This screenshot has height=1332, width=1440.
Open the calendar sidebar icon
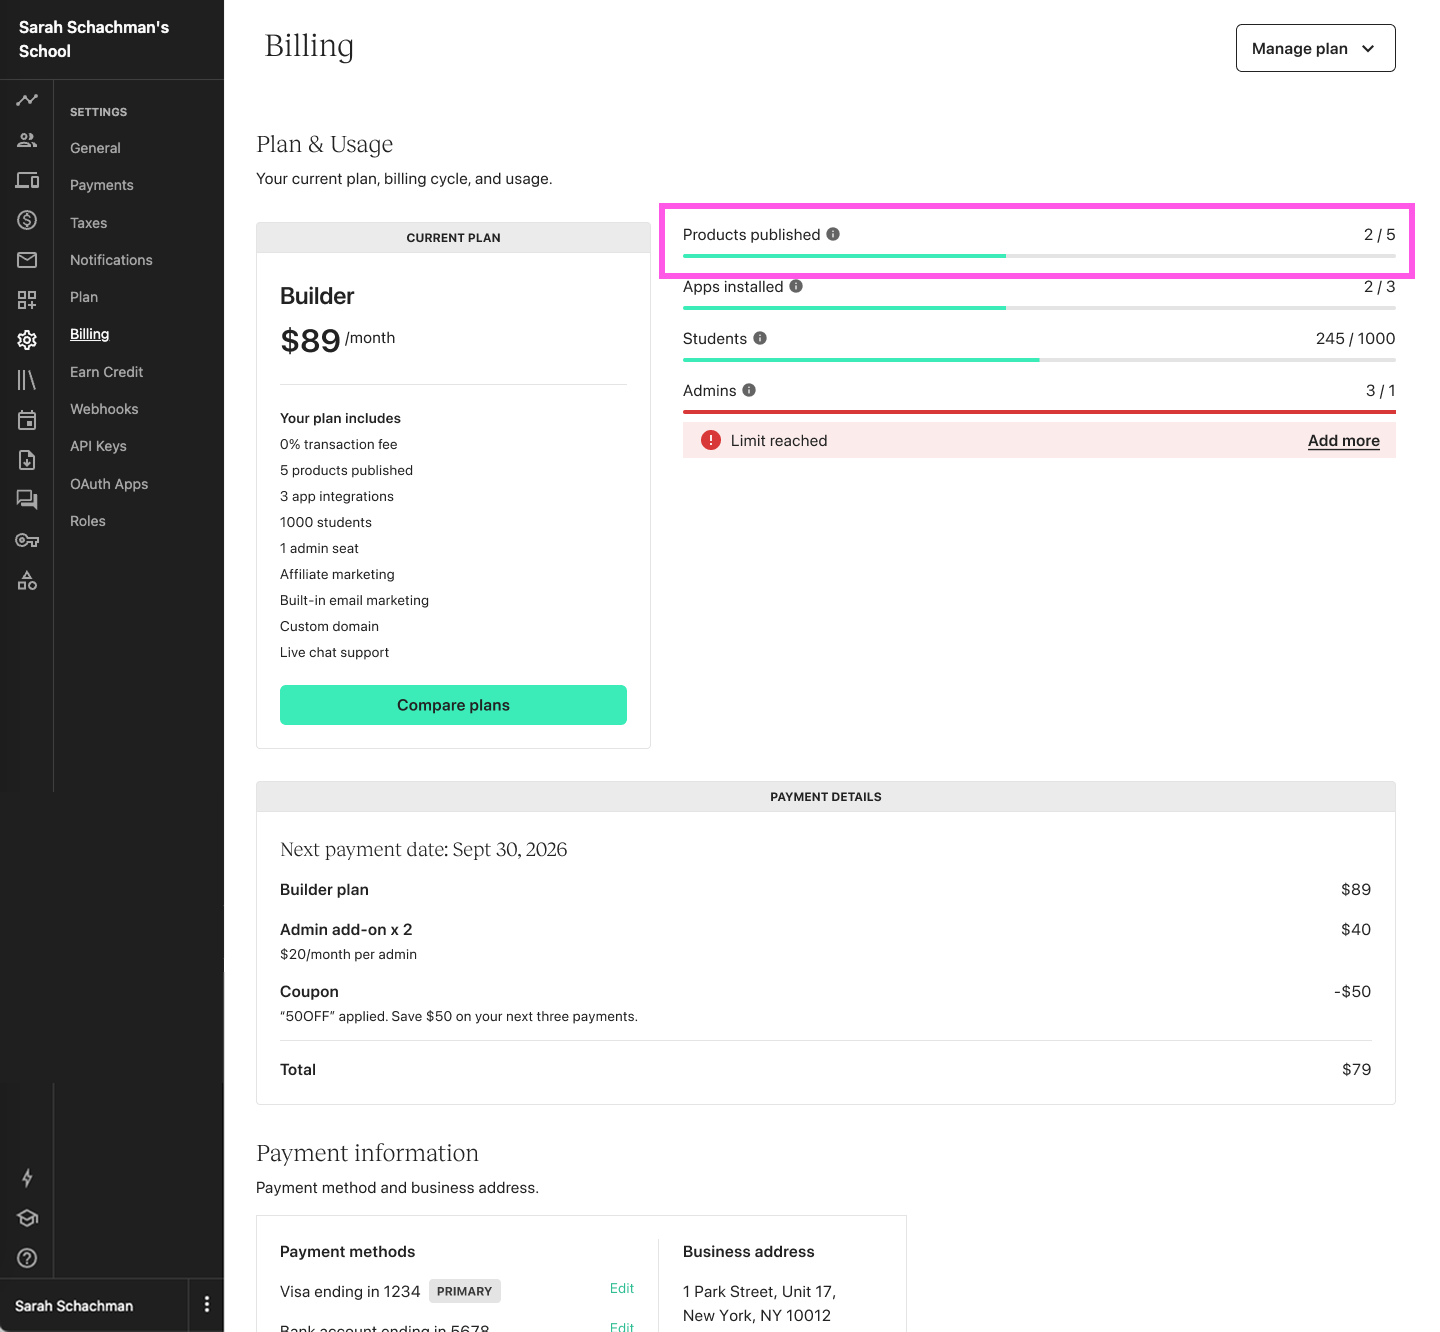(27, 420)
